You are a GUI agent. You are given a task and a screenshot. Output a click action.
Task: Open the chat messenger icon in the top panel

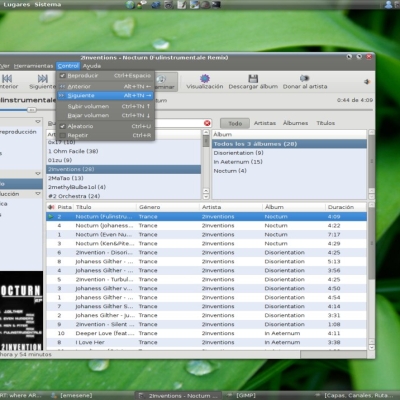[x=141, y=5]
